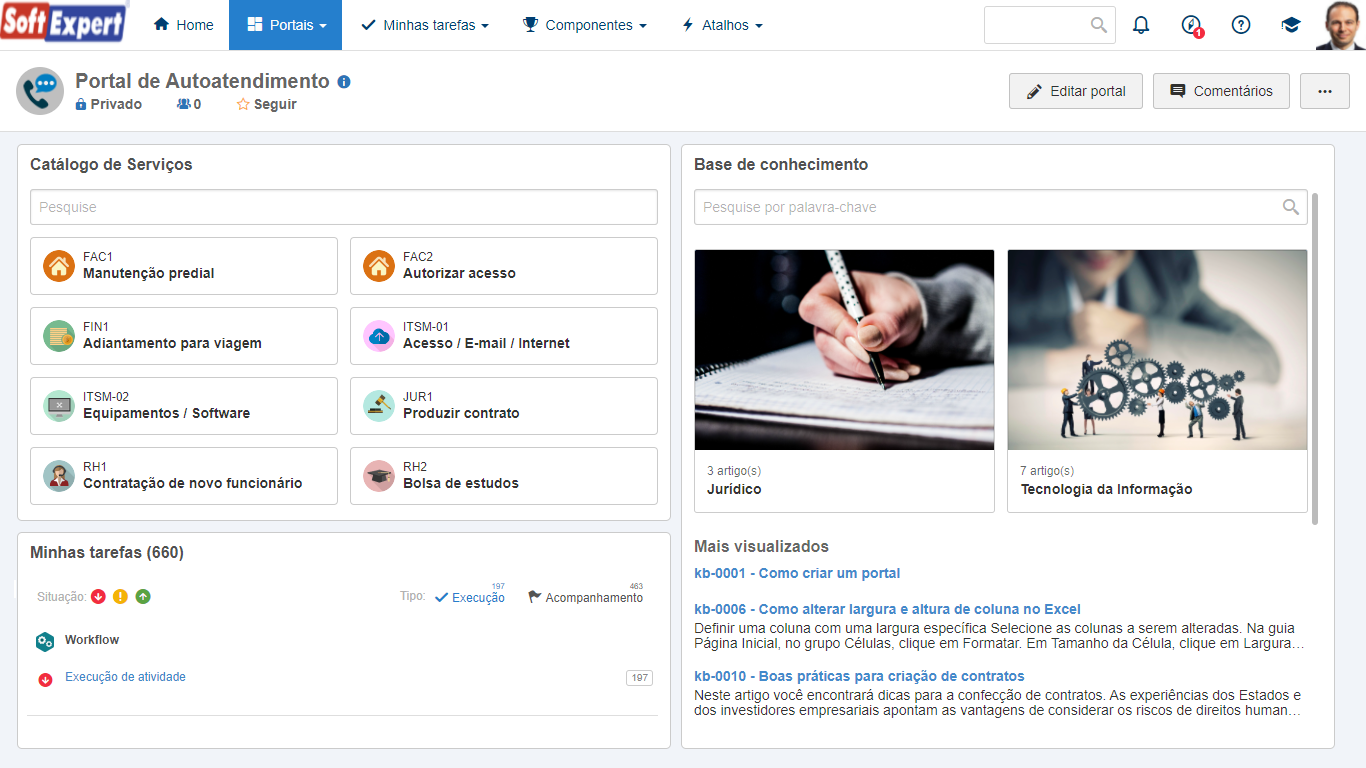Click the Pesquise por palavra-chave field
This screenshot has width=1366, height=768.
(x=1000, y=207)
